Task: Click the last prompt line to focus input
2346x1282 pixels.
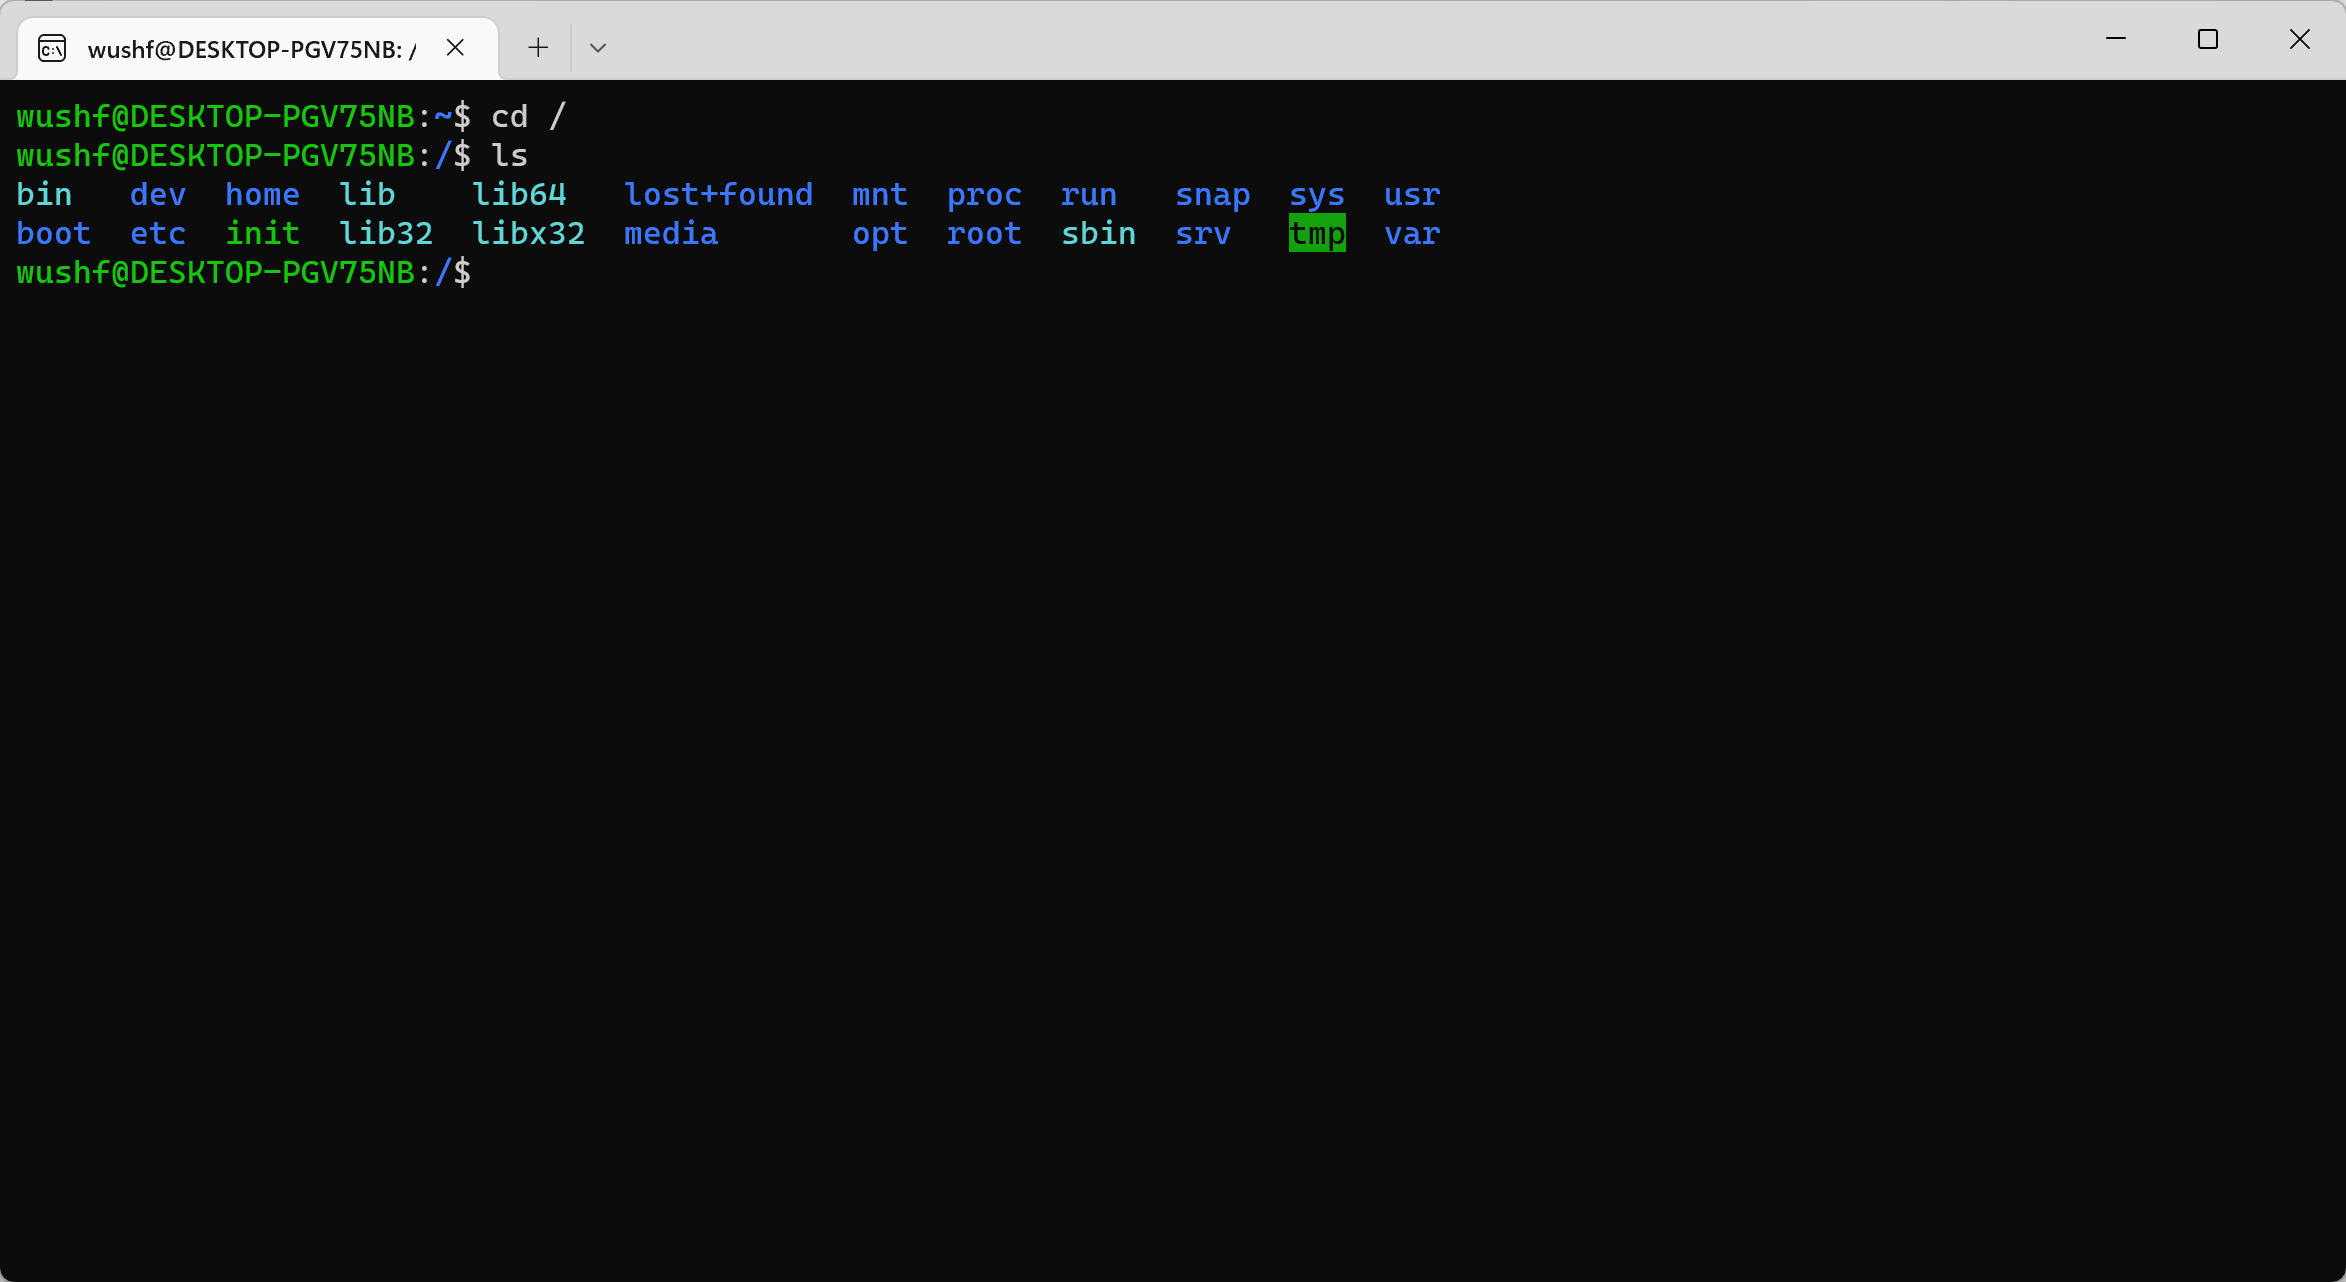Action: (244, 273)
